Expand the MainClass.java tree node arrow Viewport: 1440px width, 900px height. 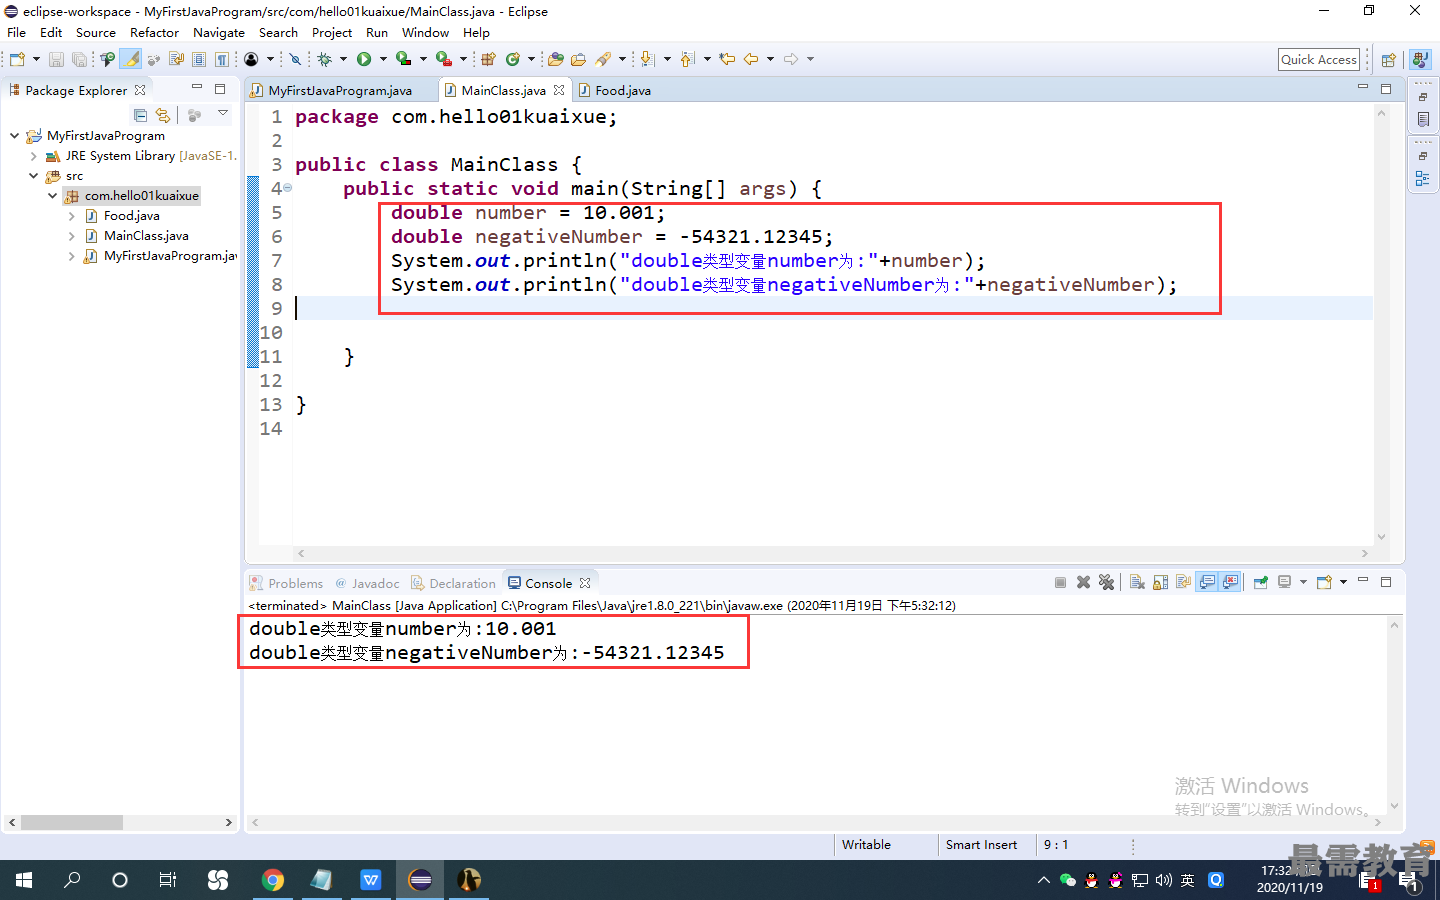(x=71, y=235)
